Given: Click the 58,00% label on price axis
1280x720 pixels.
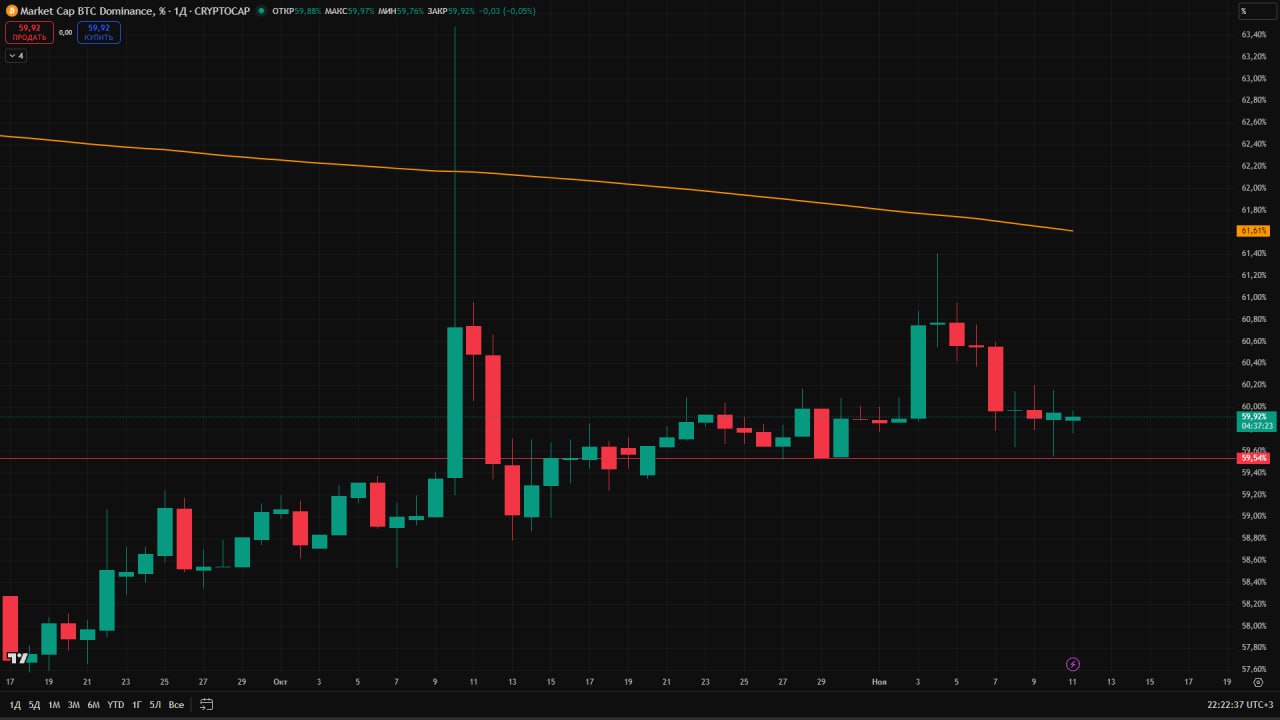Looking at the screenshot, I should [x=1253, y=626].
